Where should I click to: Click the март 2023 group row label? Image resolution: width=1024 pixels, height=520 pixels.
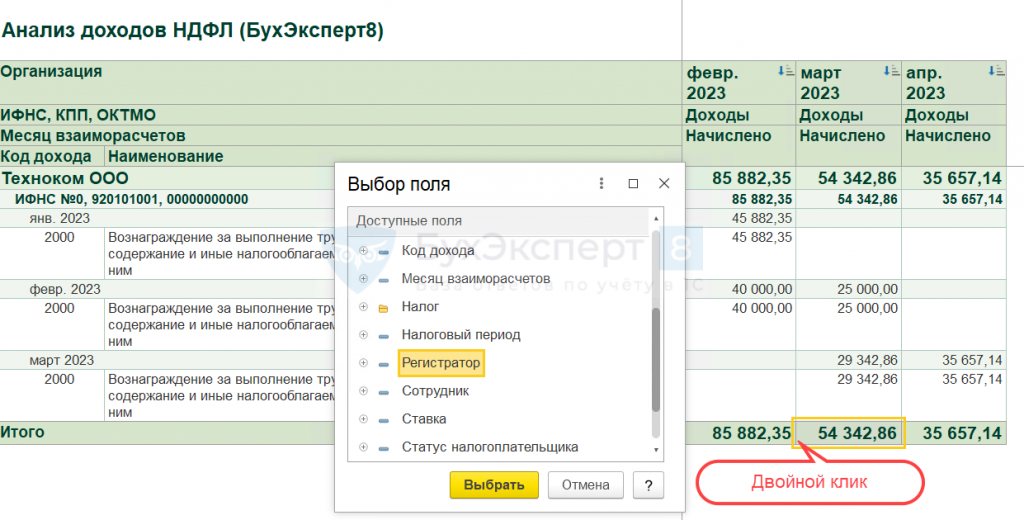click(x=61, y=360)
